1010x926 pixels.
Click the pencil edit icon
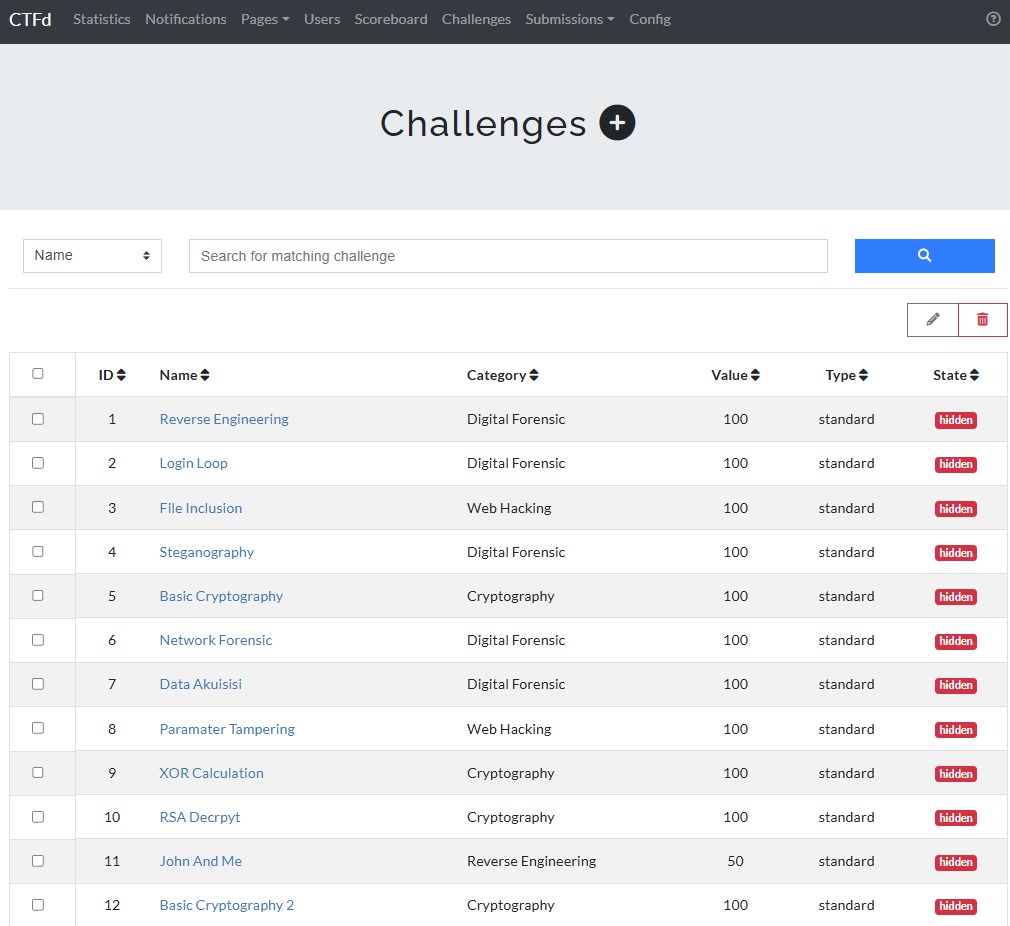click(x=933, y=320)
